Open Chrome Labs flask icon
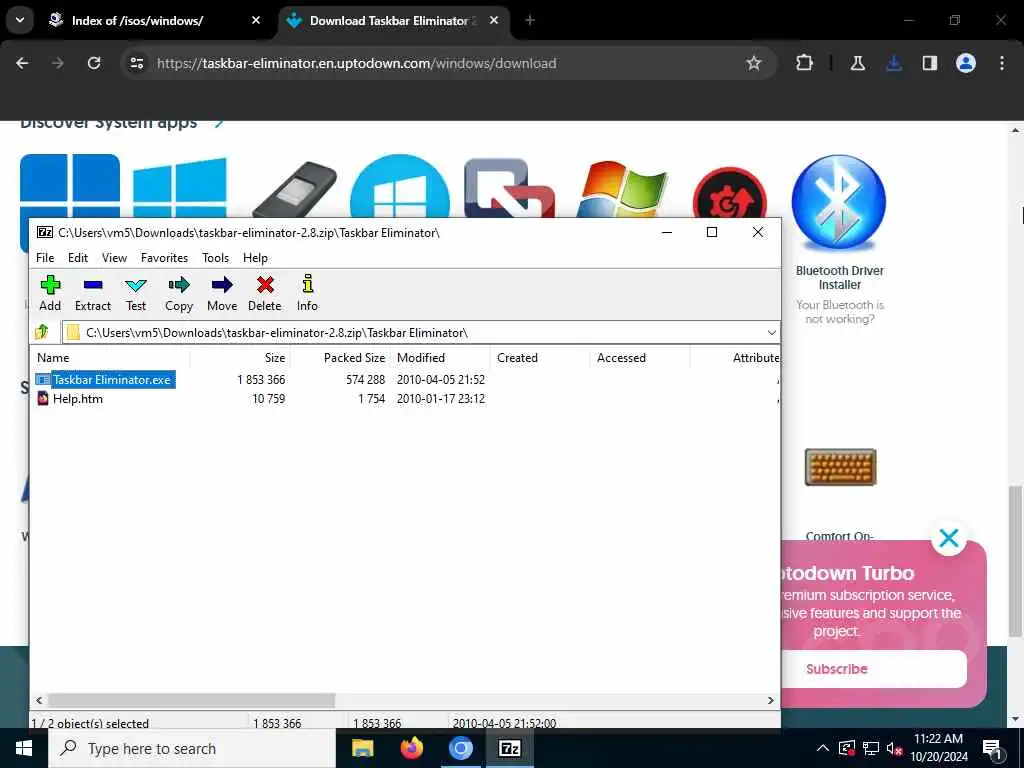The width and height of the screenshot is (1024, 768). [857, 63]
